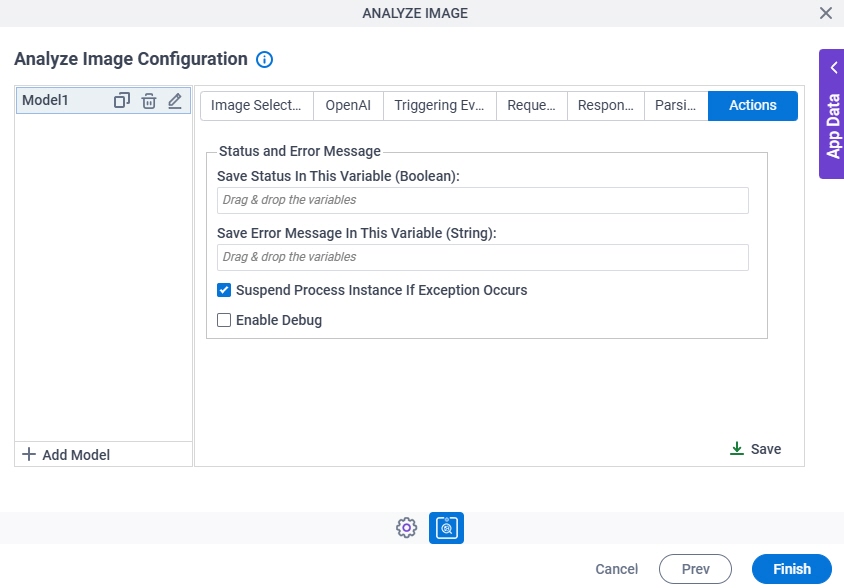
Task: Click the Status and Error Message heading
Action: [x=300, y=151]
